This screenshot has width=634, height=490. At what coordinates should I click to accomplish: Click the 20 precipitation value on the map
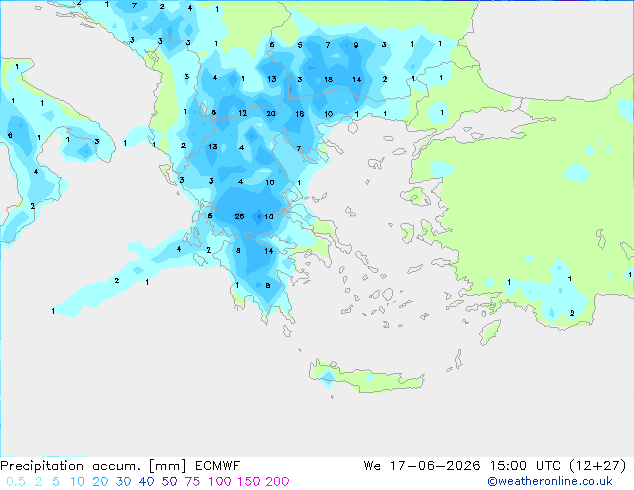coord(271,114)
